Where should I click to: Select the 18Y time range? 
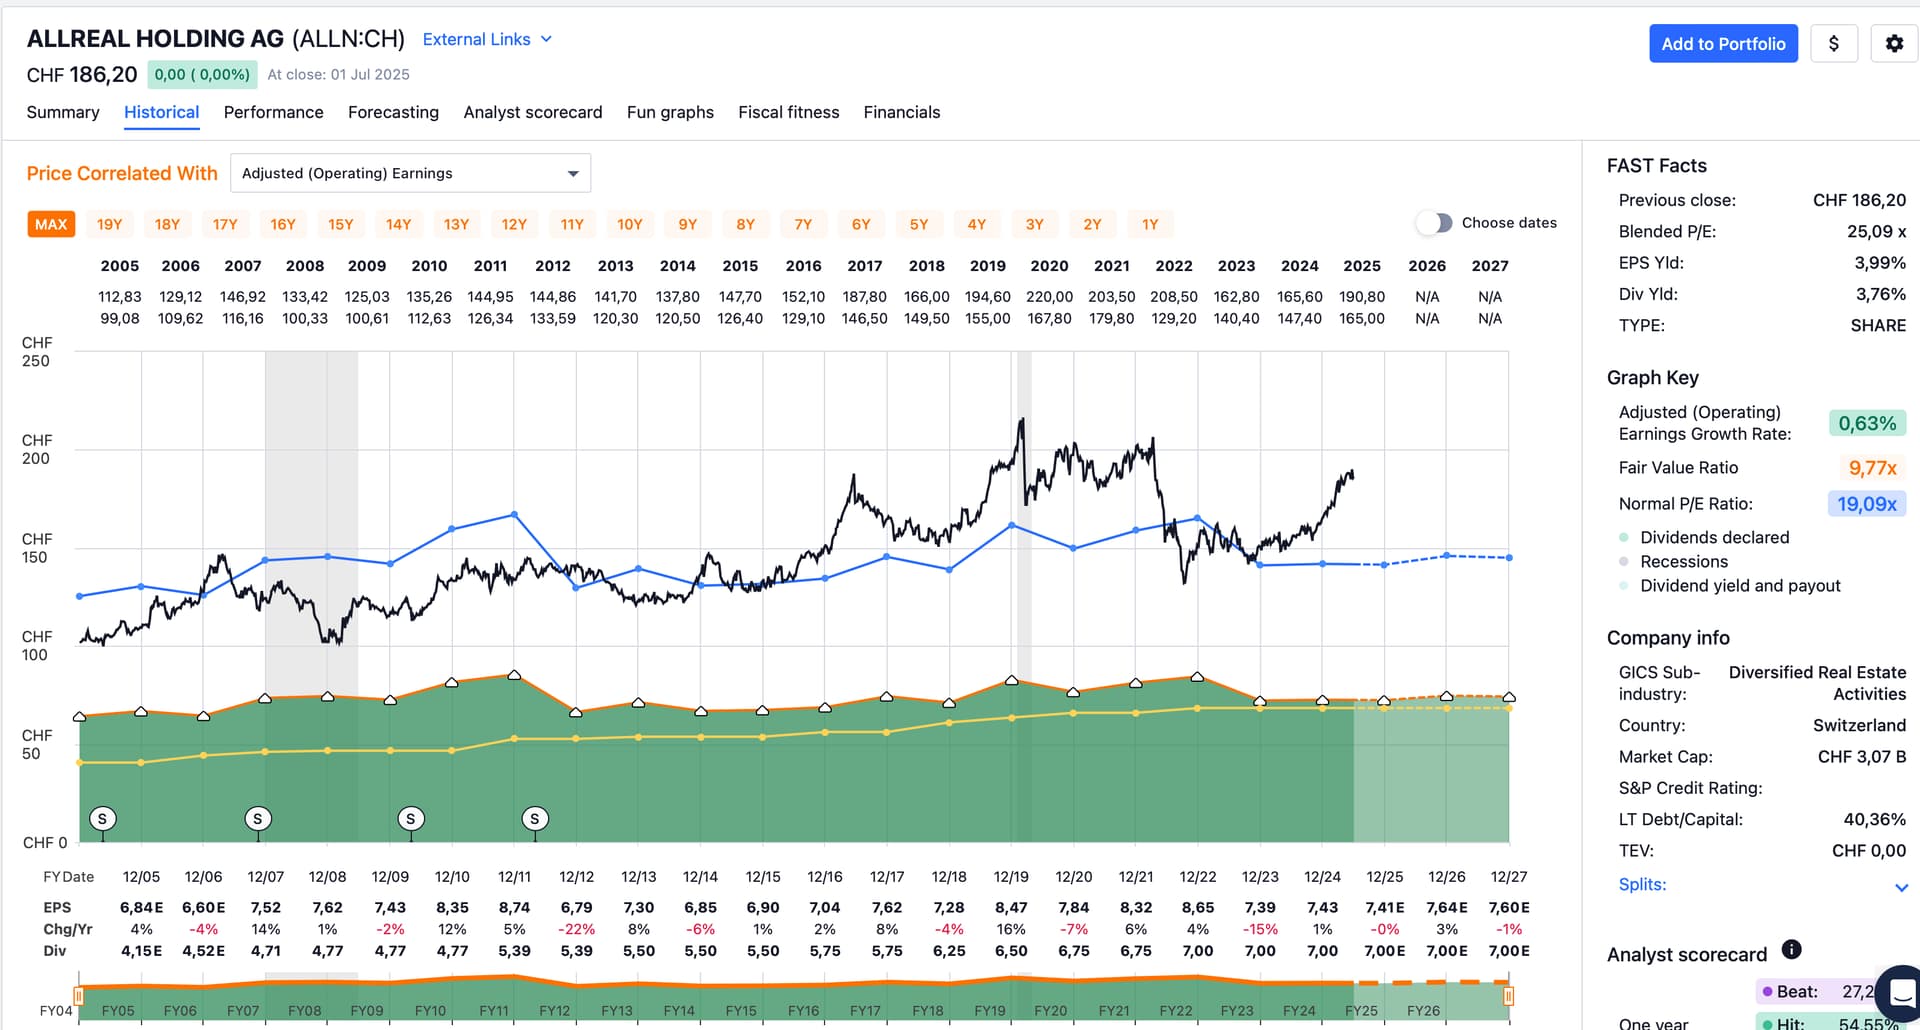click(167, 224)
